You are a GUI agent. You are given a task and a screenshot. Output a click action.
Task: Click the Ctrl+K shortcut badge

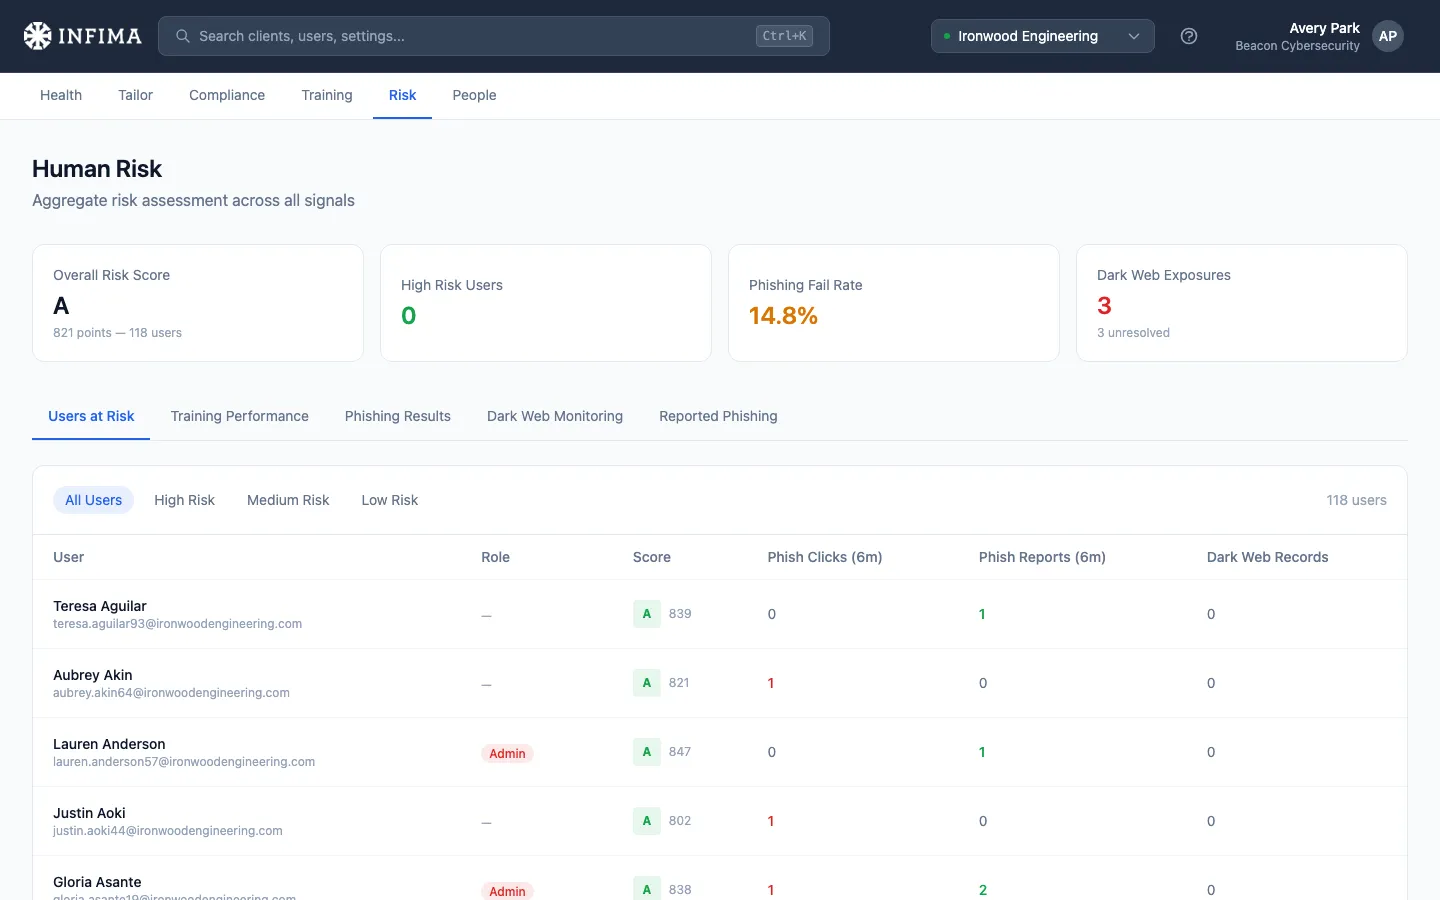point(784,36)
